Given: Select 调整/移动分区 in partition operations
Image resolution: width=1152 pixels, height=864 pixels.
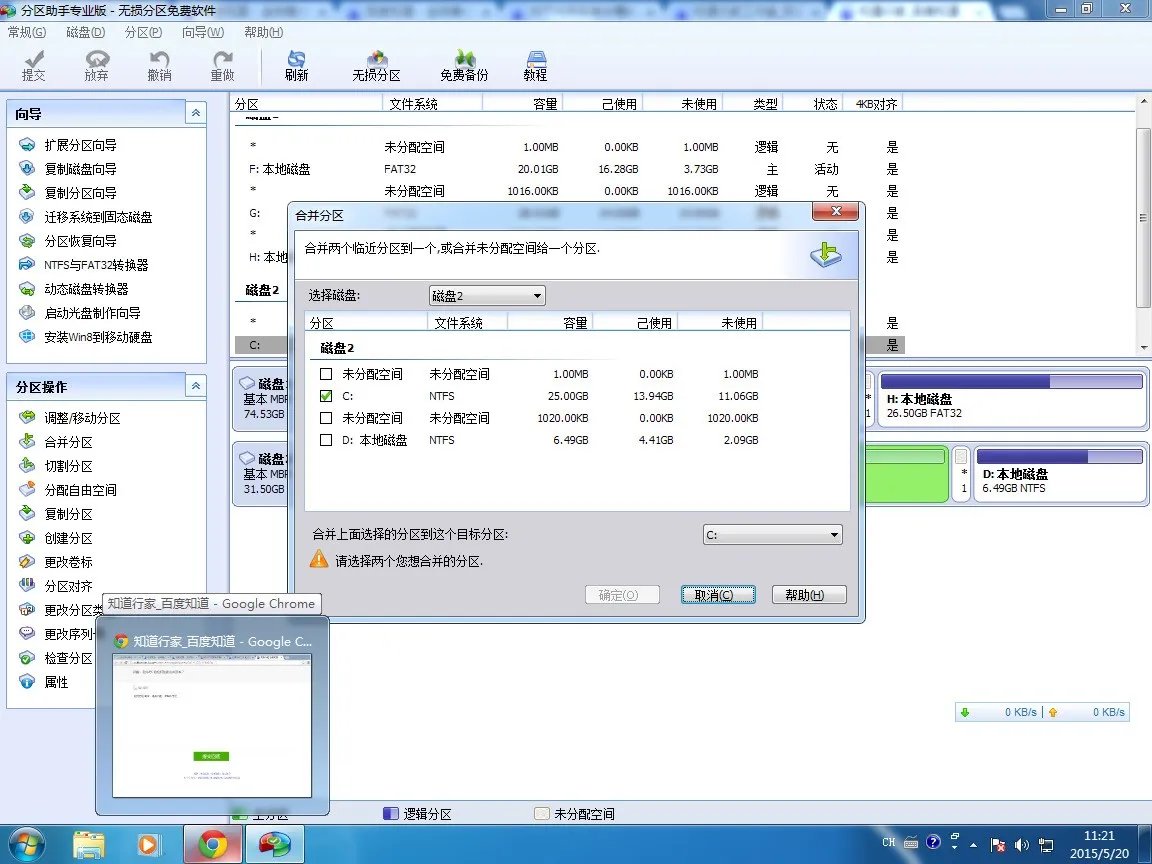Looking at the screenshot, I should (82, 418).
